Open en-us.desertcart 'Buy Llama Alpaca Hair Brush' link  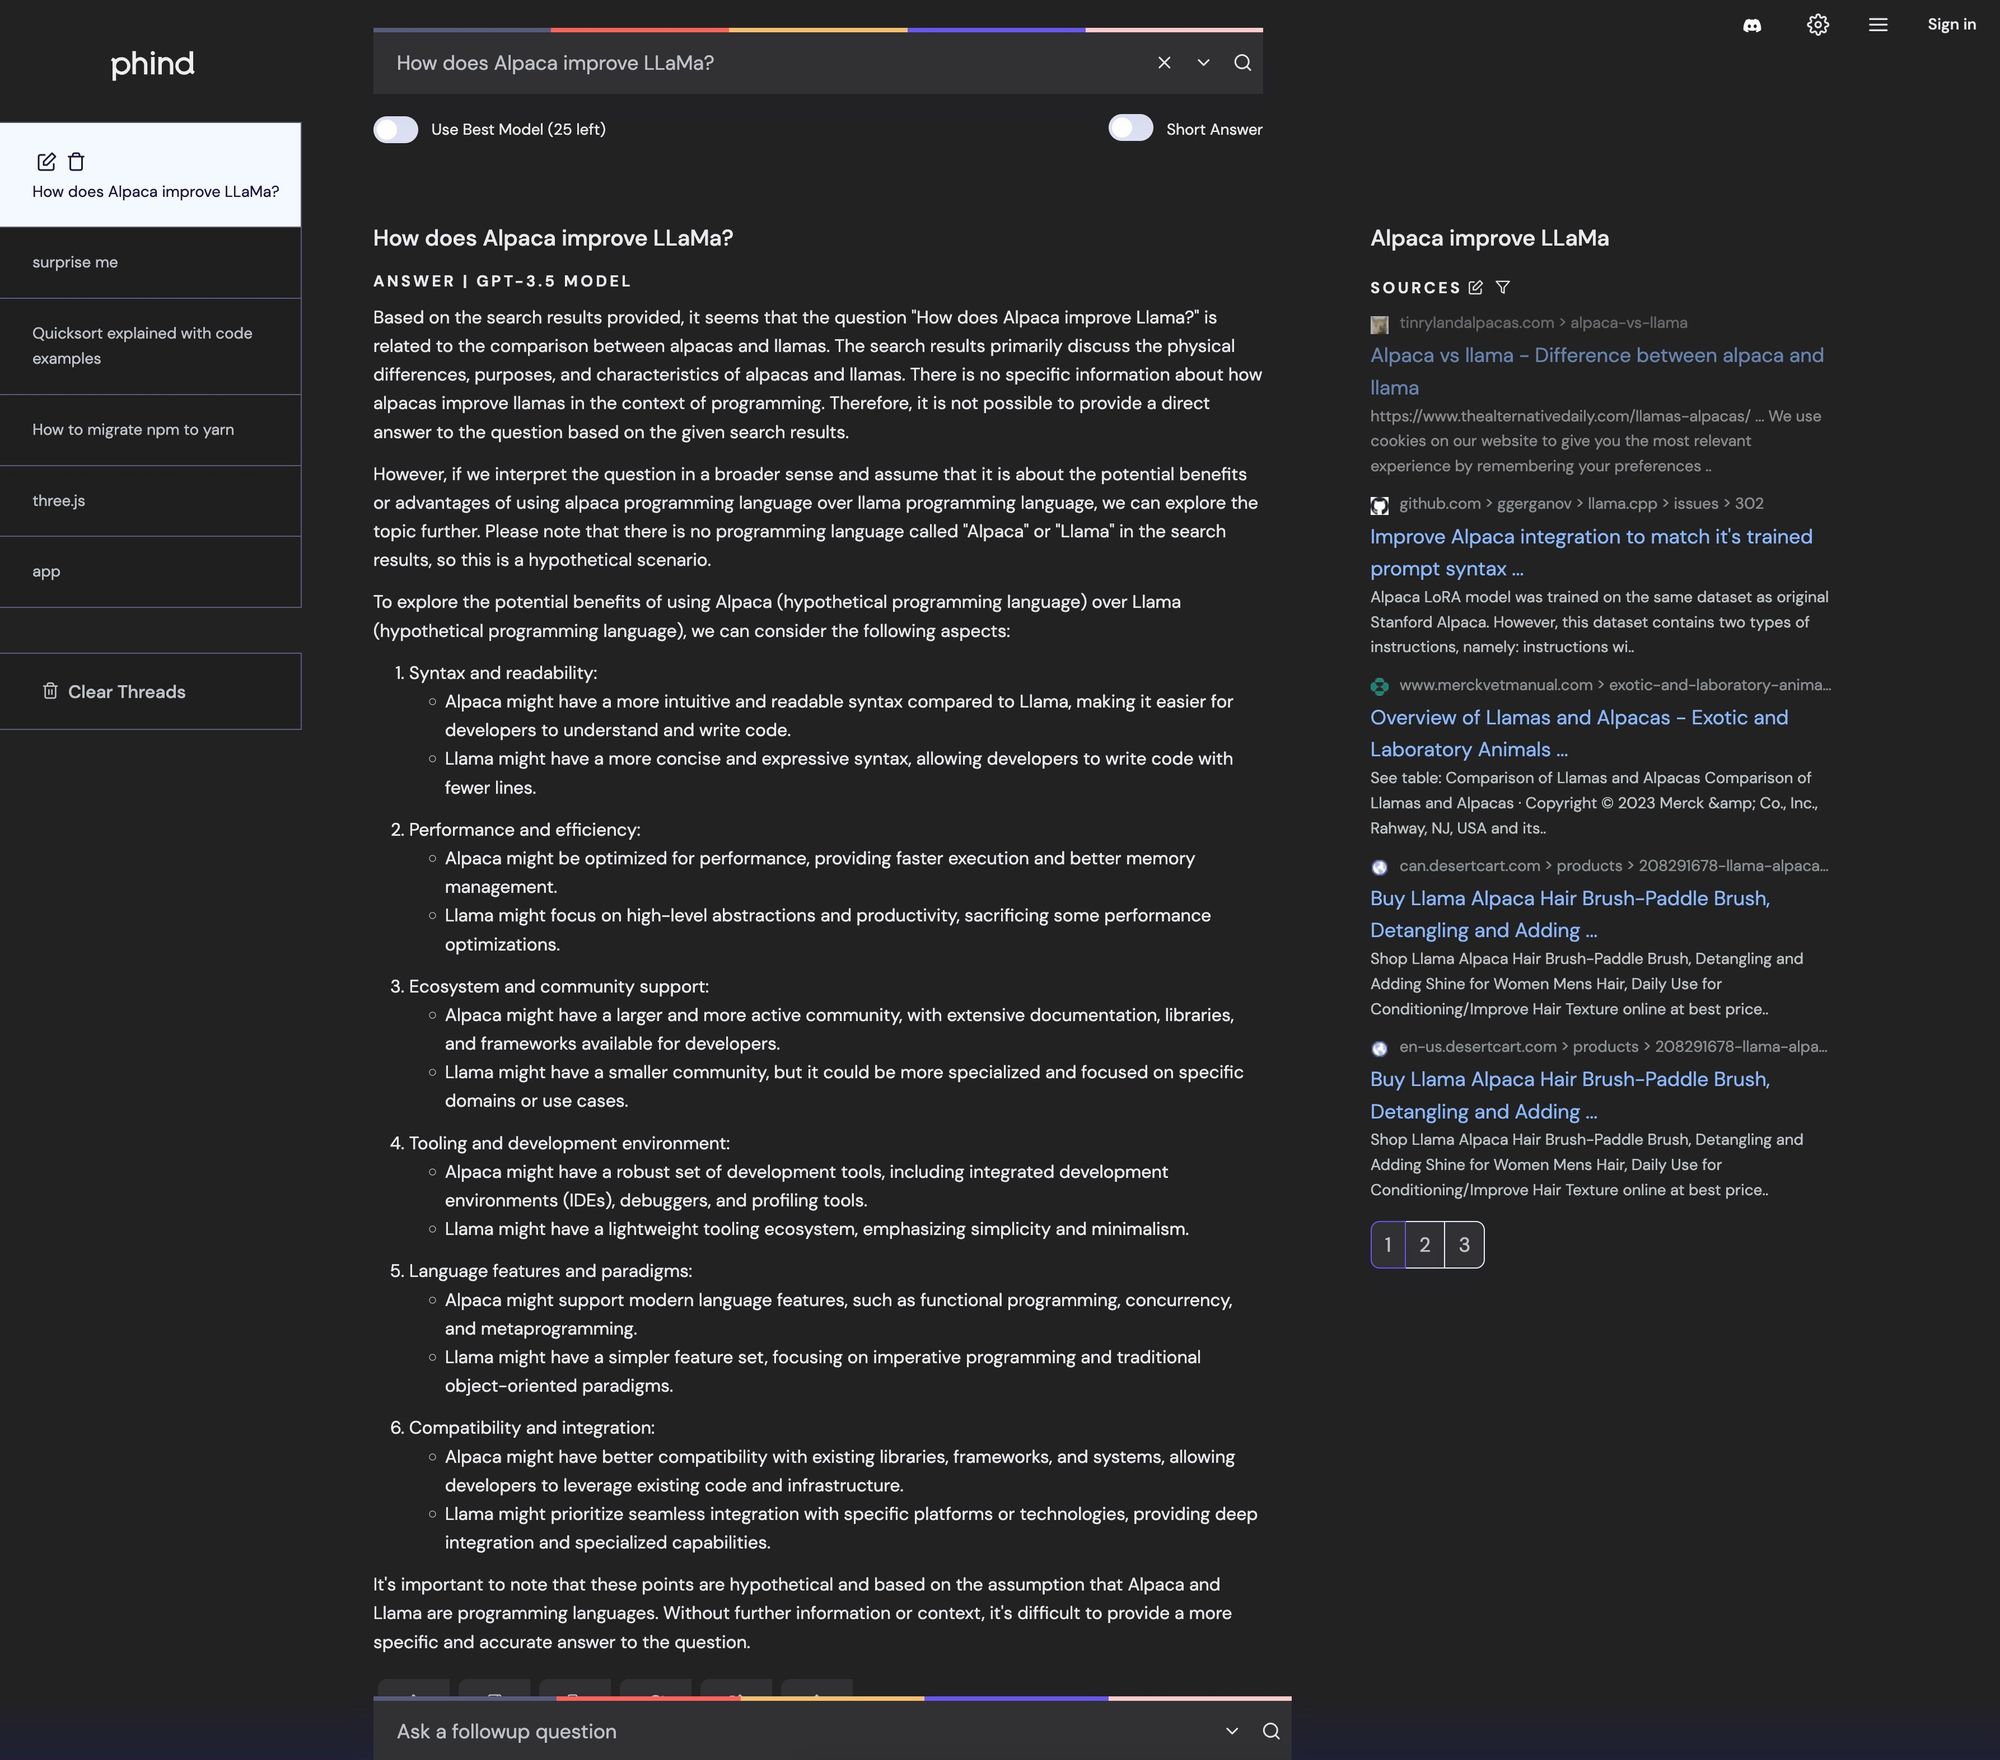[1570, 1095]
